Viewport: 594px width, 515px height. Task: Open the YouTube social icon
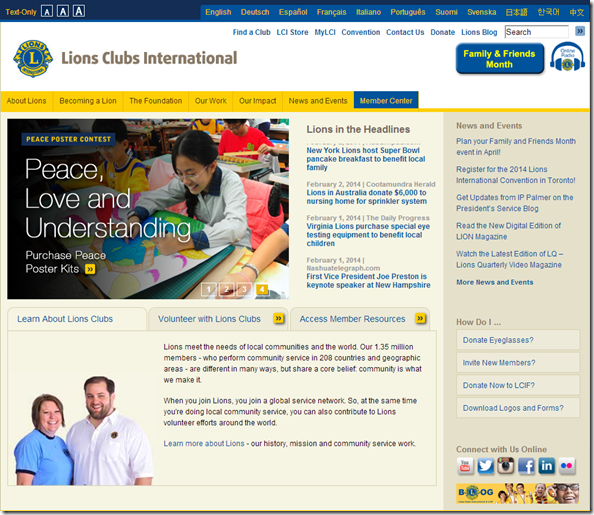[465, 466]
